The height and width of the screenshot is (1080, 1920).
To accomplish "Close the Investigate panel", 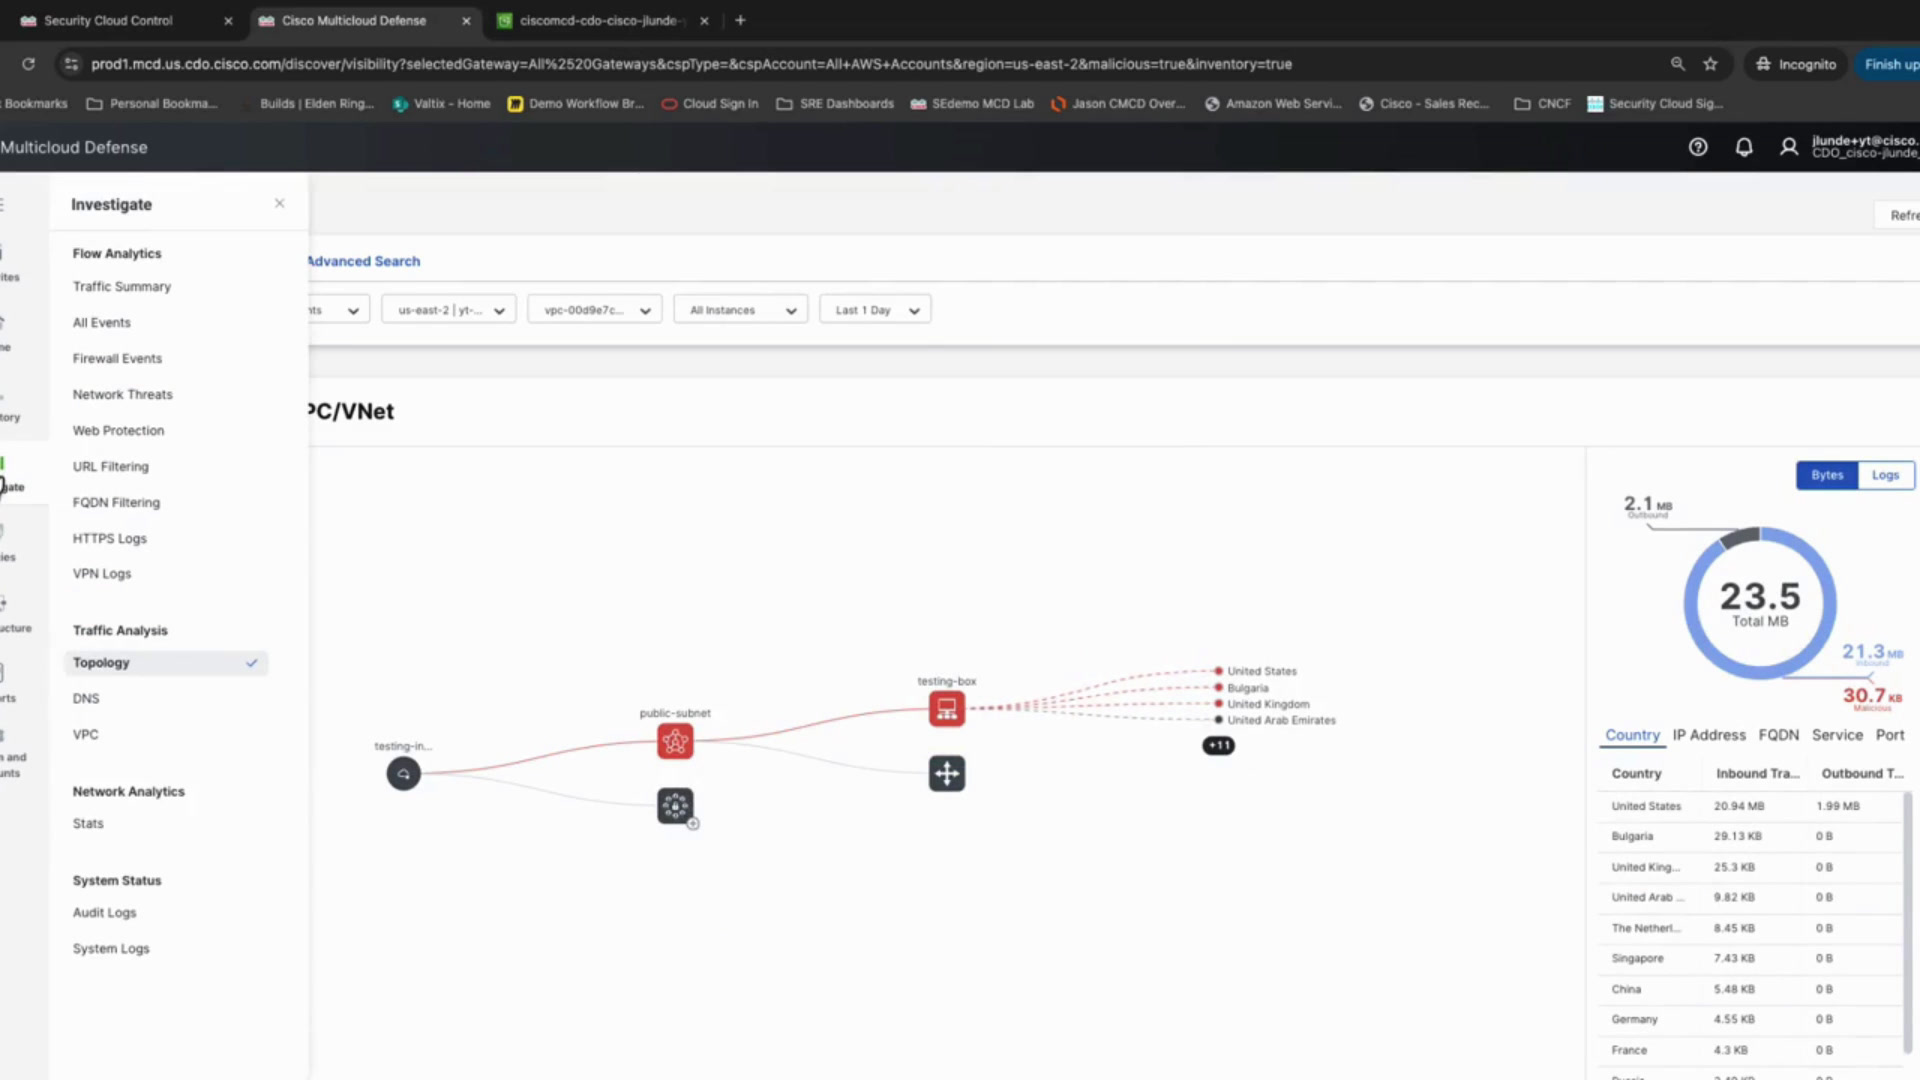I will click(280, 203).
